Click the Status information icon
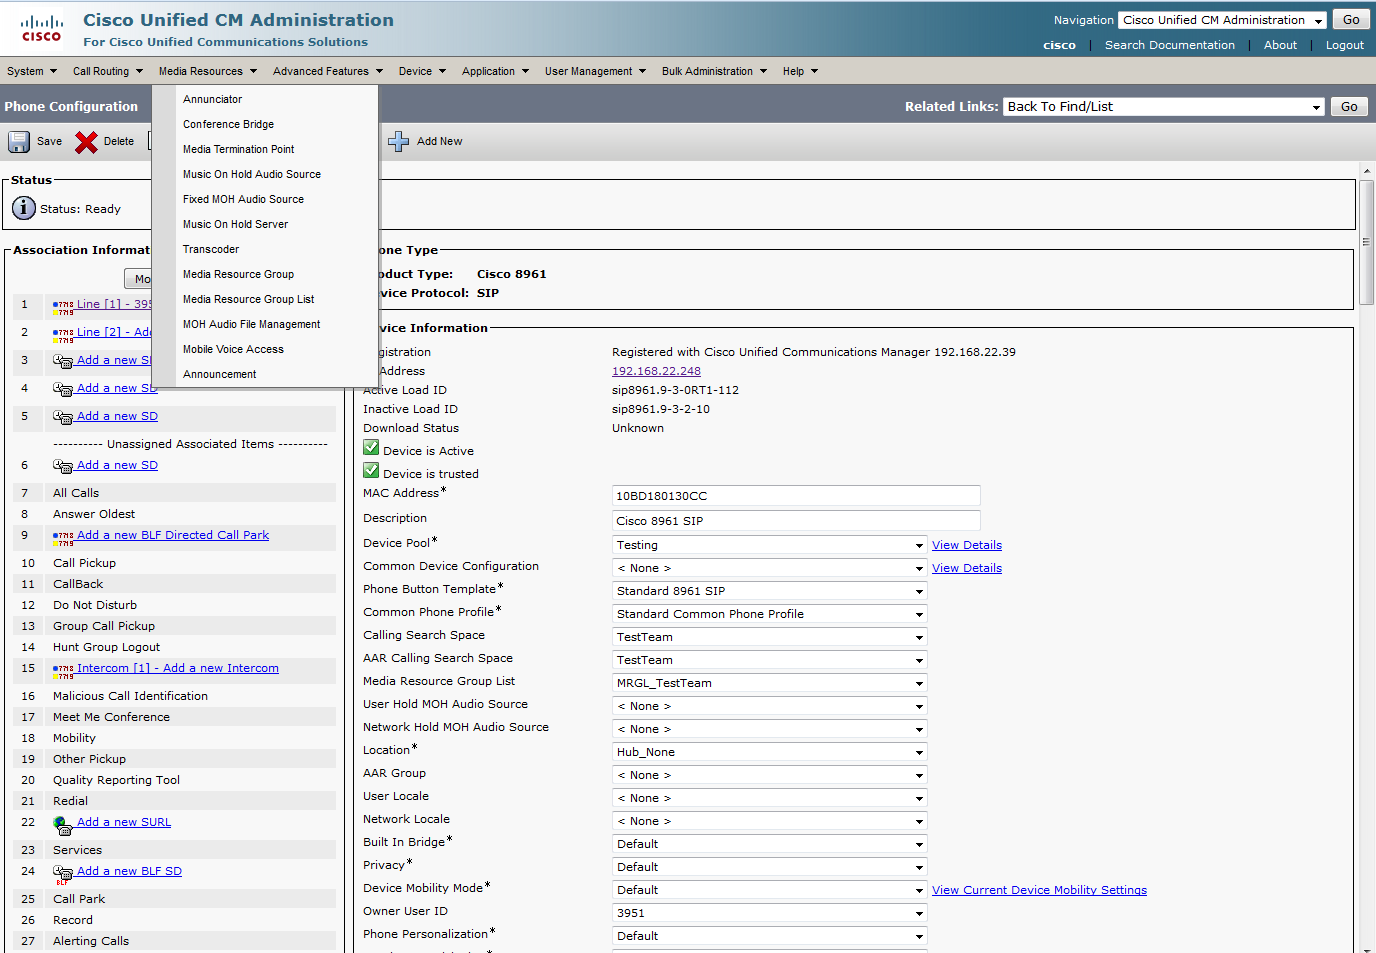Viewport: 1376px width, 953px height. coord(24,208)
